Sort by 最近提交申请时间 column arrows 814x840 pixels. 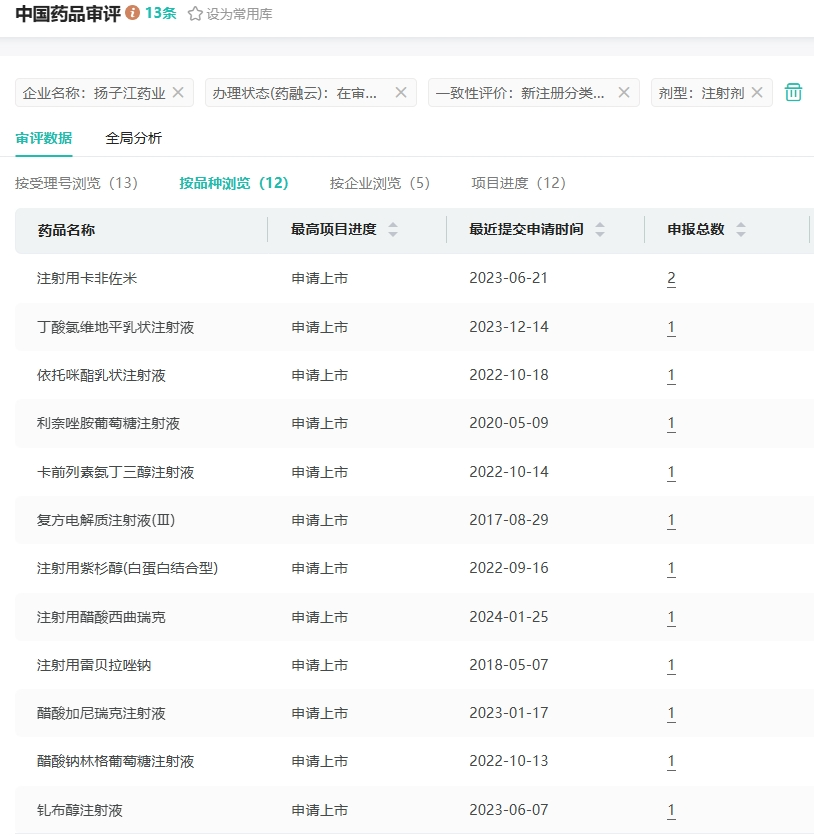[600, 230]
